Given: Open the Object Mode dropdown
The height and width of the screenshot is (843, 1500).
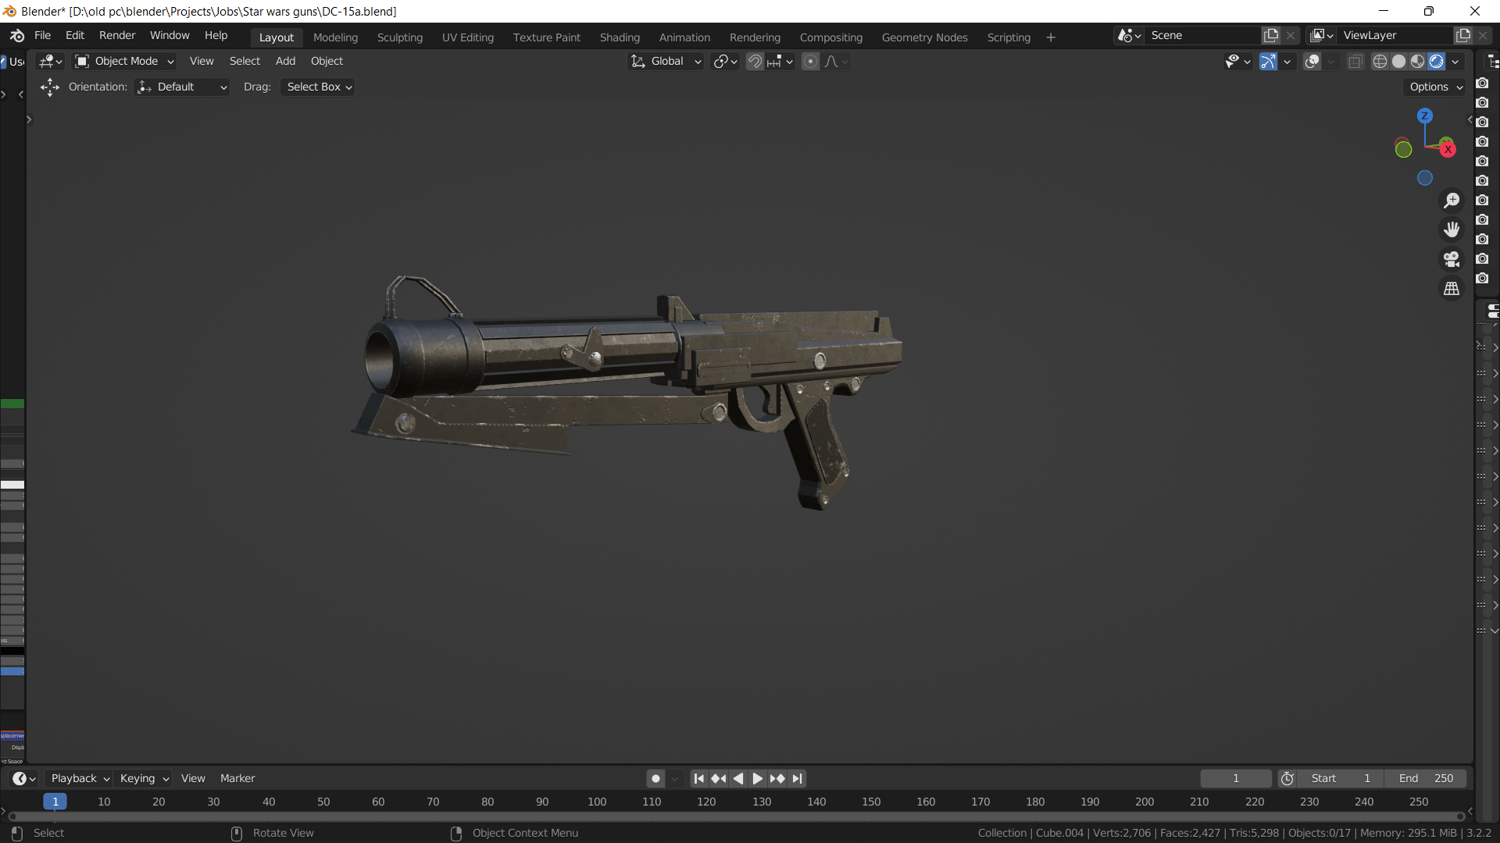Looking at the screenshot, I should click(125, 61).
